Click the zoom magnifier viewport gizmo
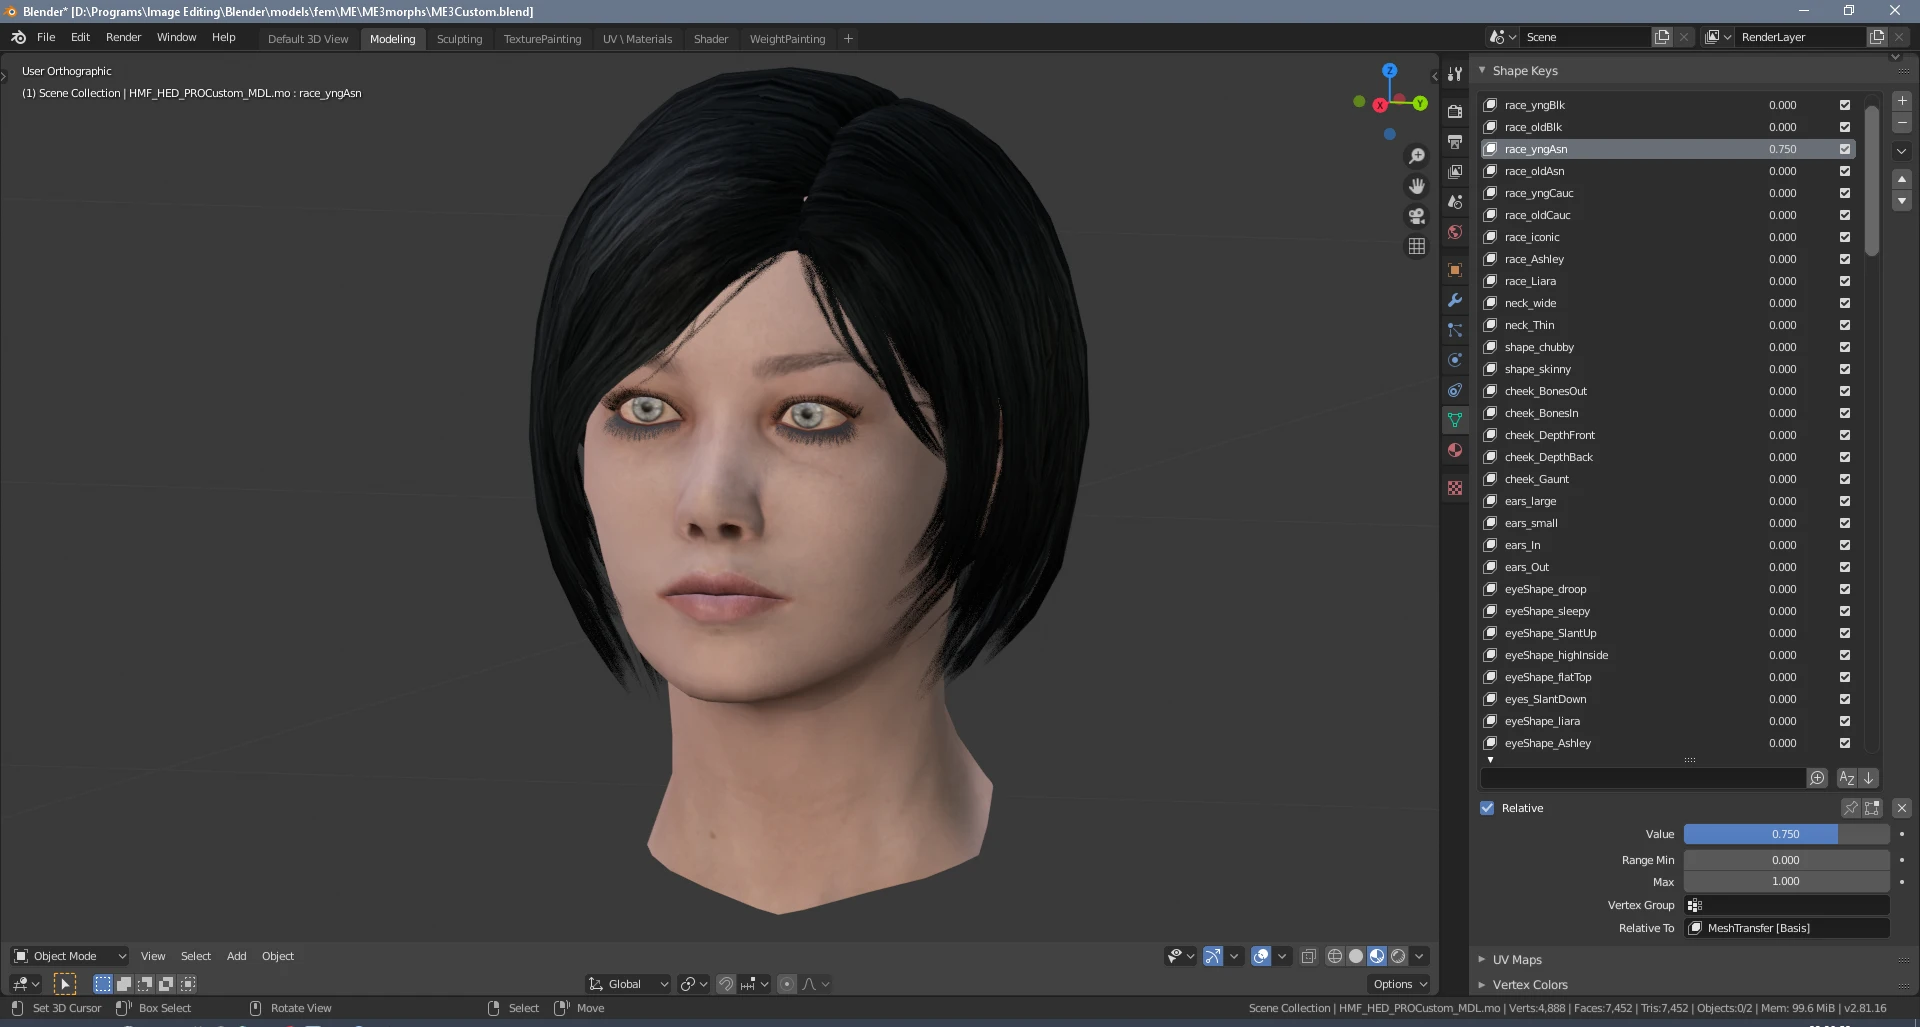This screenshot has height=1027, width=1920. tap(1417, 156)
